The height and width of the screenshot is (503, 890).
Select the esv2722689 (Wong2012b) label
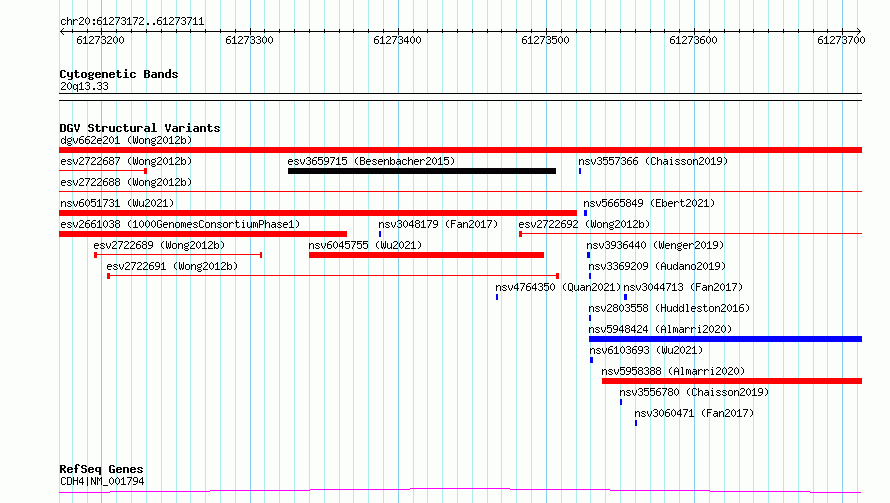point(159,245)
